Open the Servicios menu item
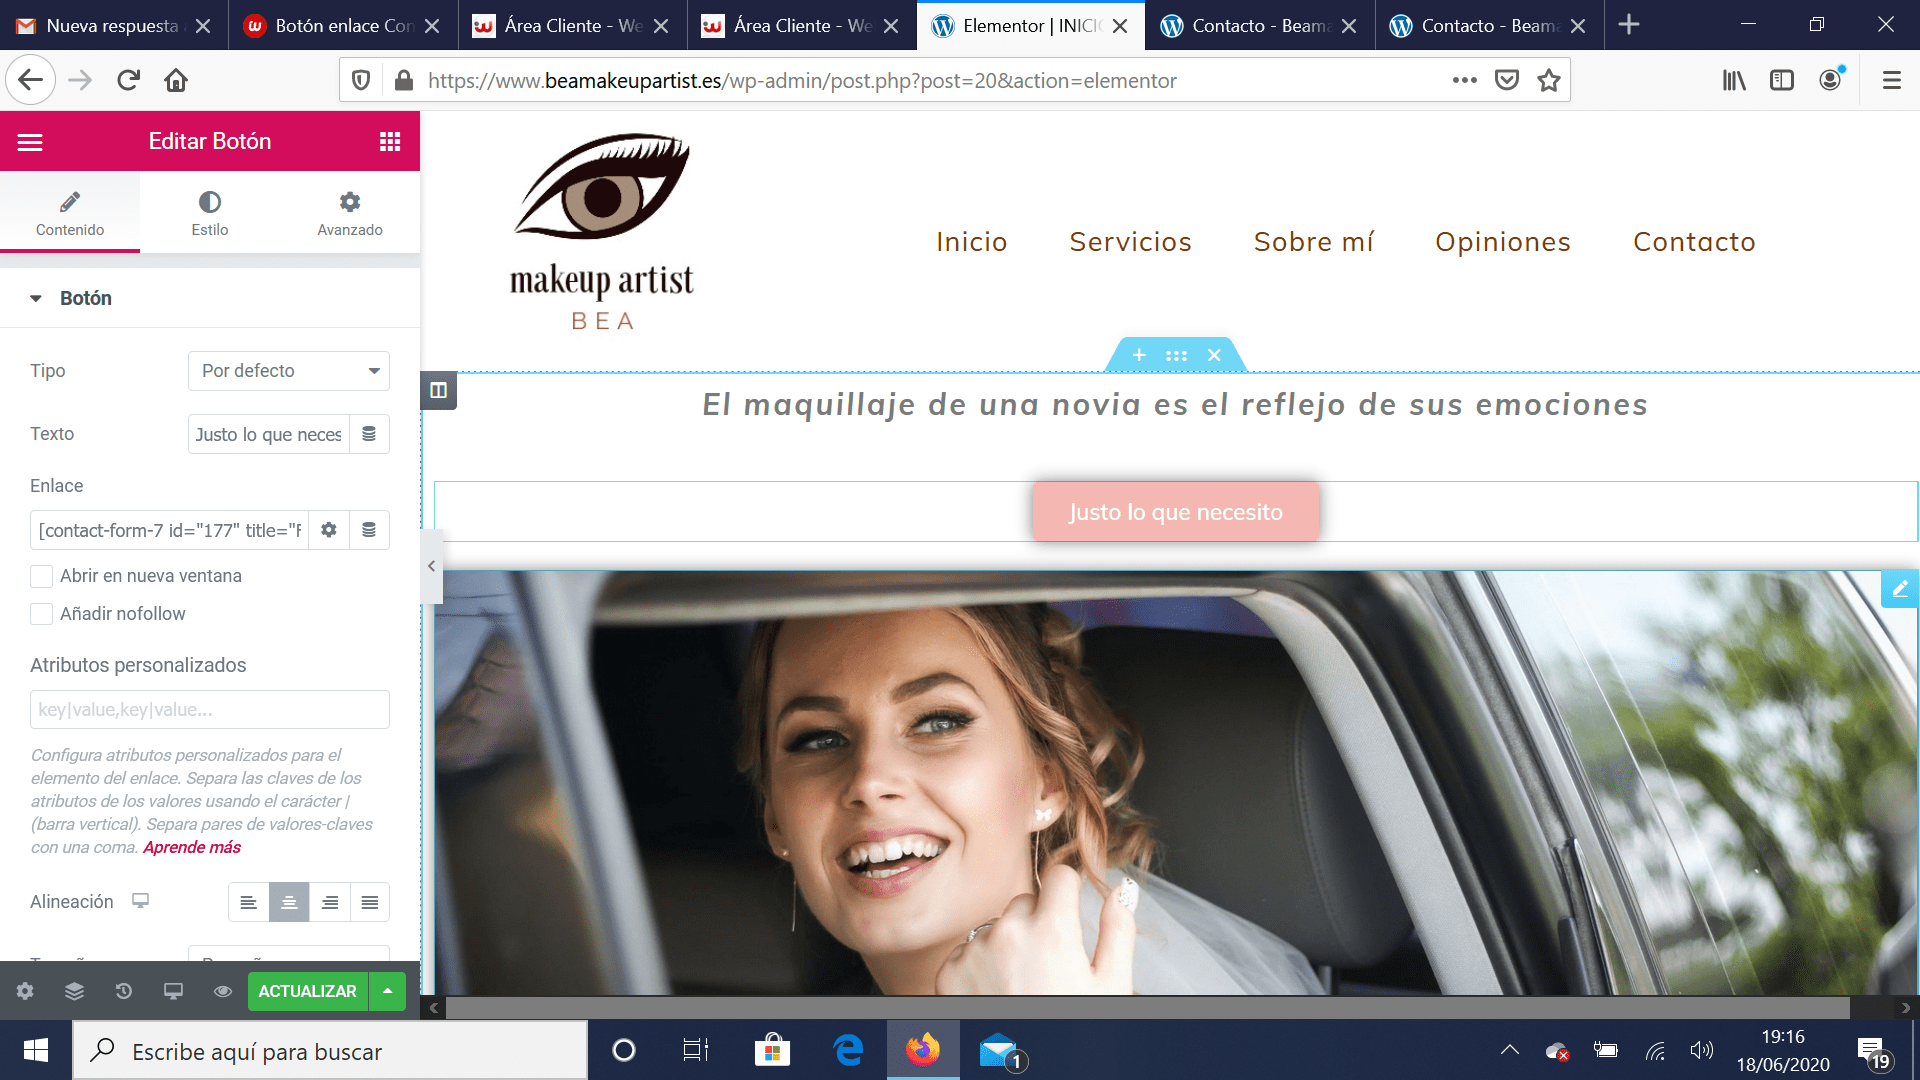The width and height of the screenshot is (1920, 1080). pyautogui.click(x=1131, y=242)
